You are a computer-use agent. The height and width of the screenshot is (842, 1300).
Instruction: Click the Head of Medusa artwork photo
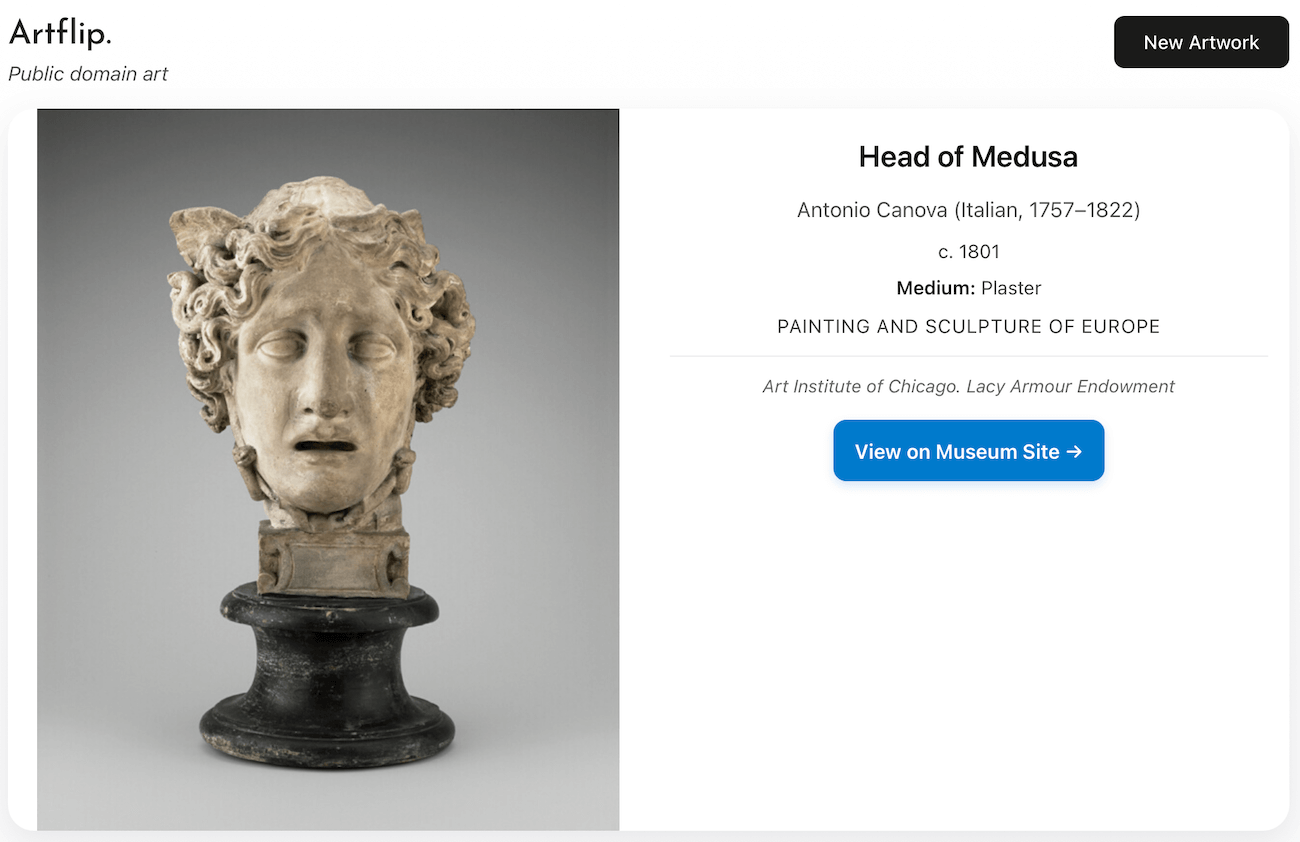(x=328, y=468)
